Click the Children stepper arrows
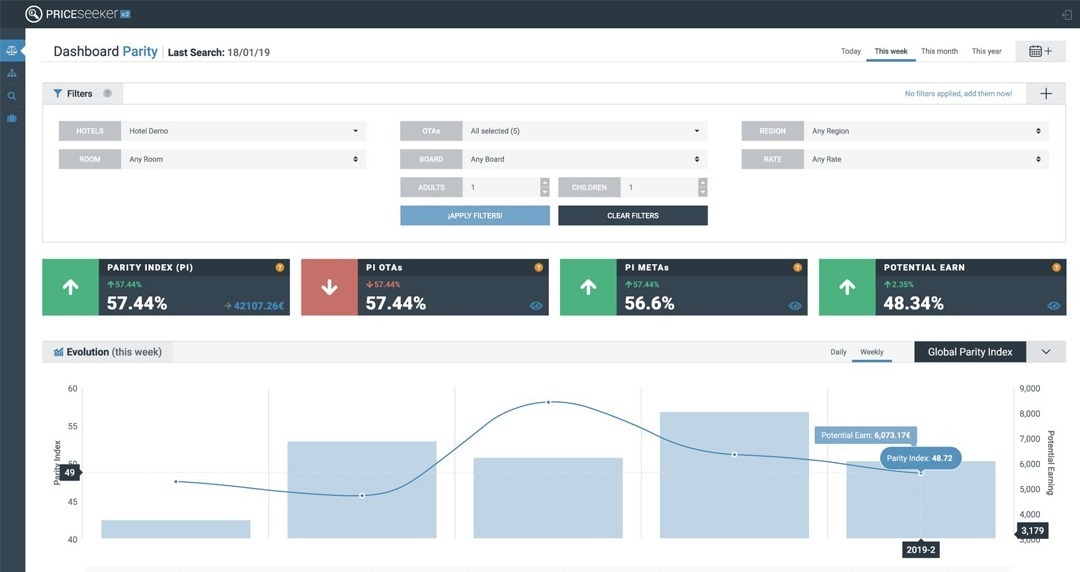1080x572 pixels. pos(703,187)
